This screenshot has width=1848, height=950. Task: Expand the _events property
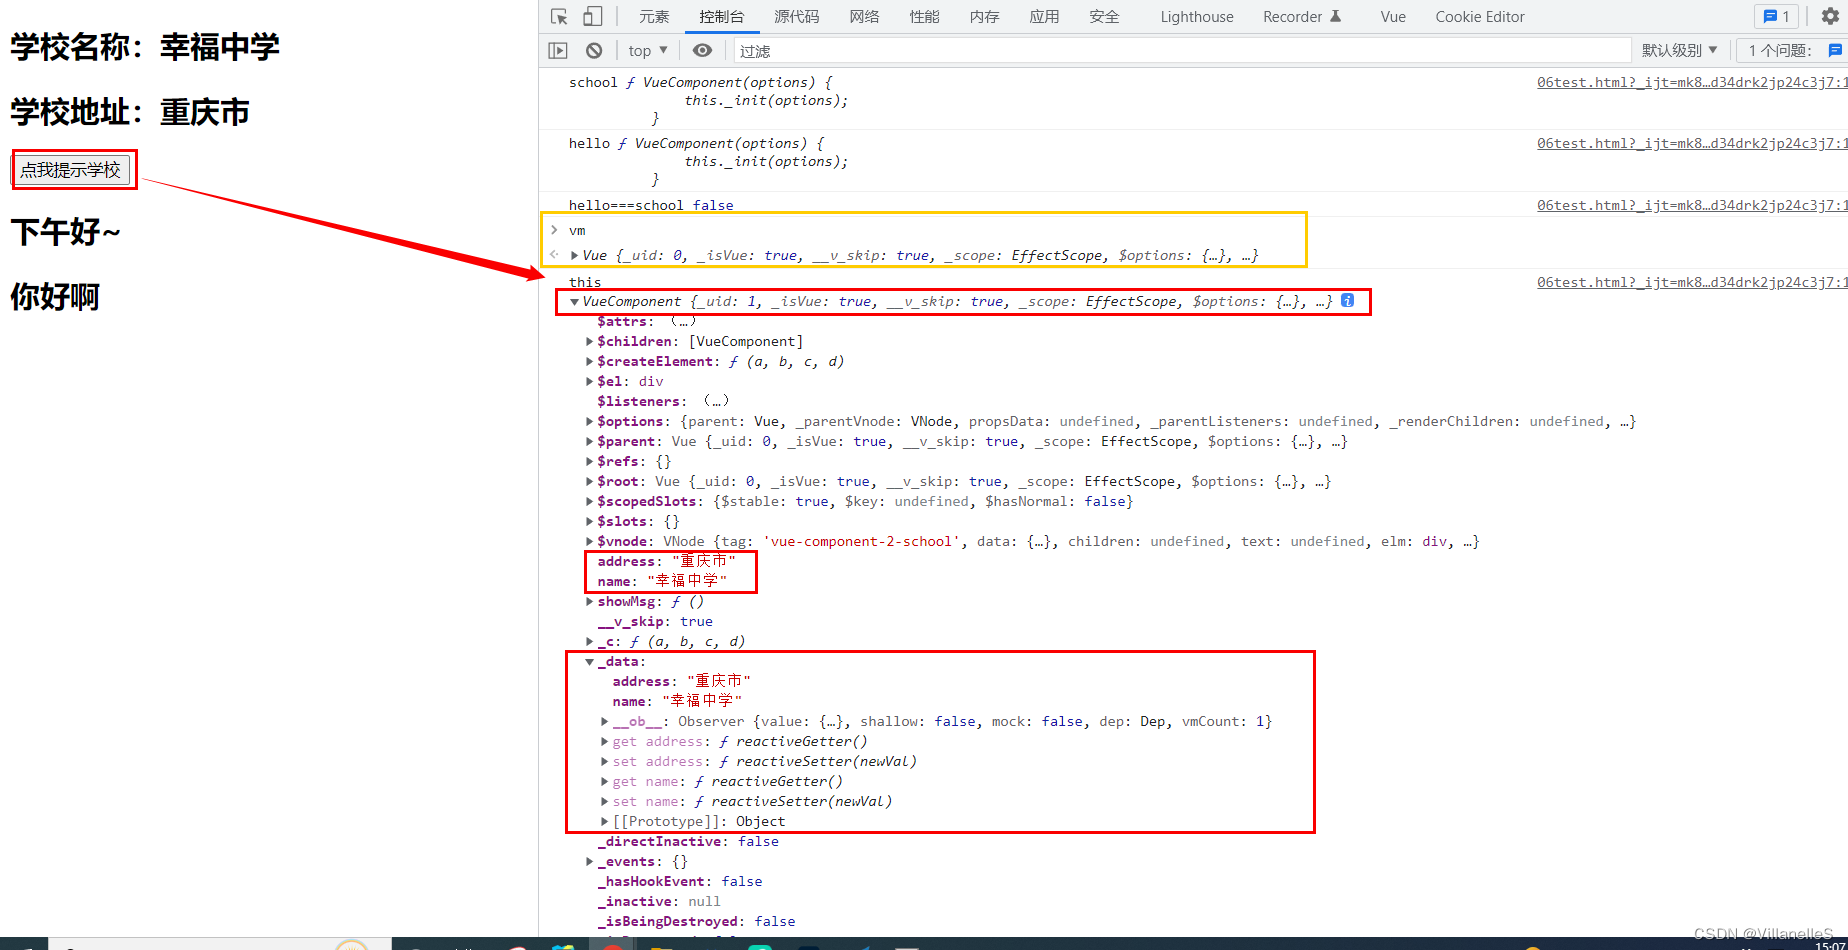590,861
